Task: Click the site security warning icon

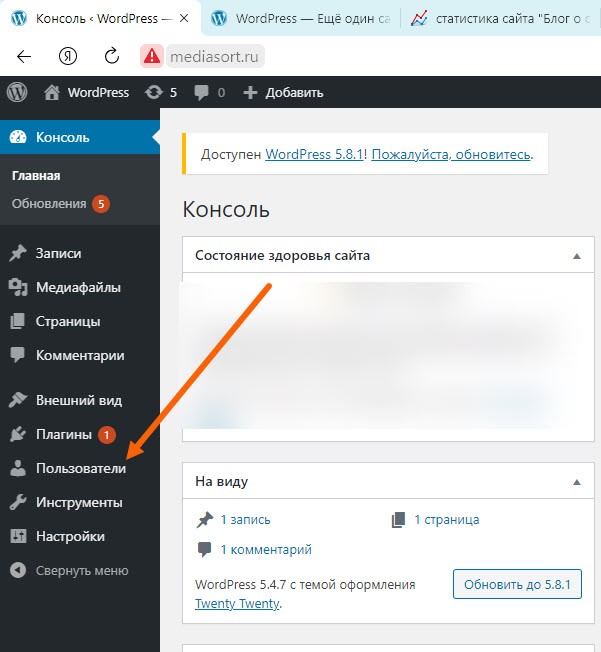Action: [x=151, y=55]
